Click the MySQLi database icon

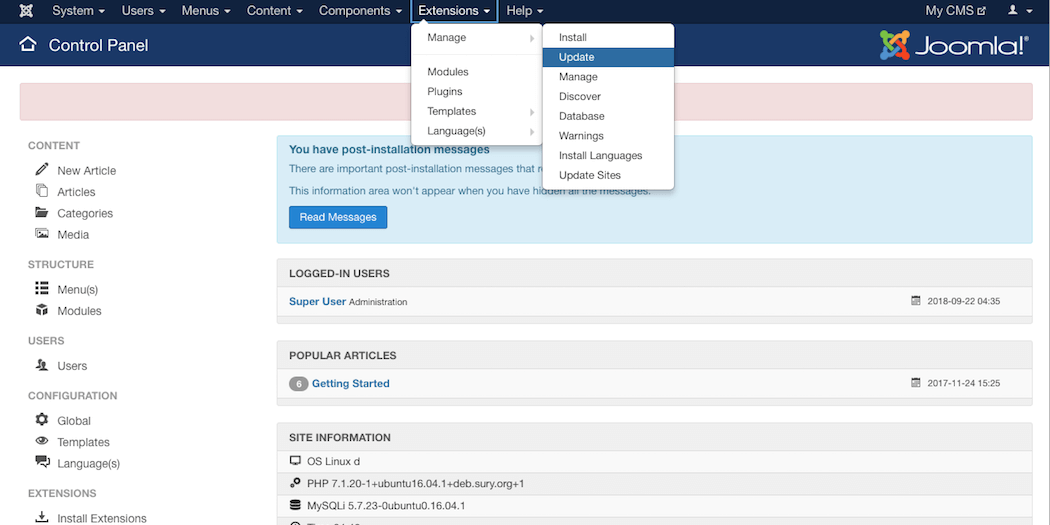click(x=295, y=505)
